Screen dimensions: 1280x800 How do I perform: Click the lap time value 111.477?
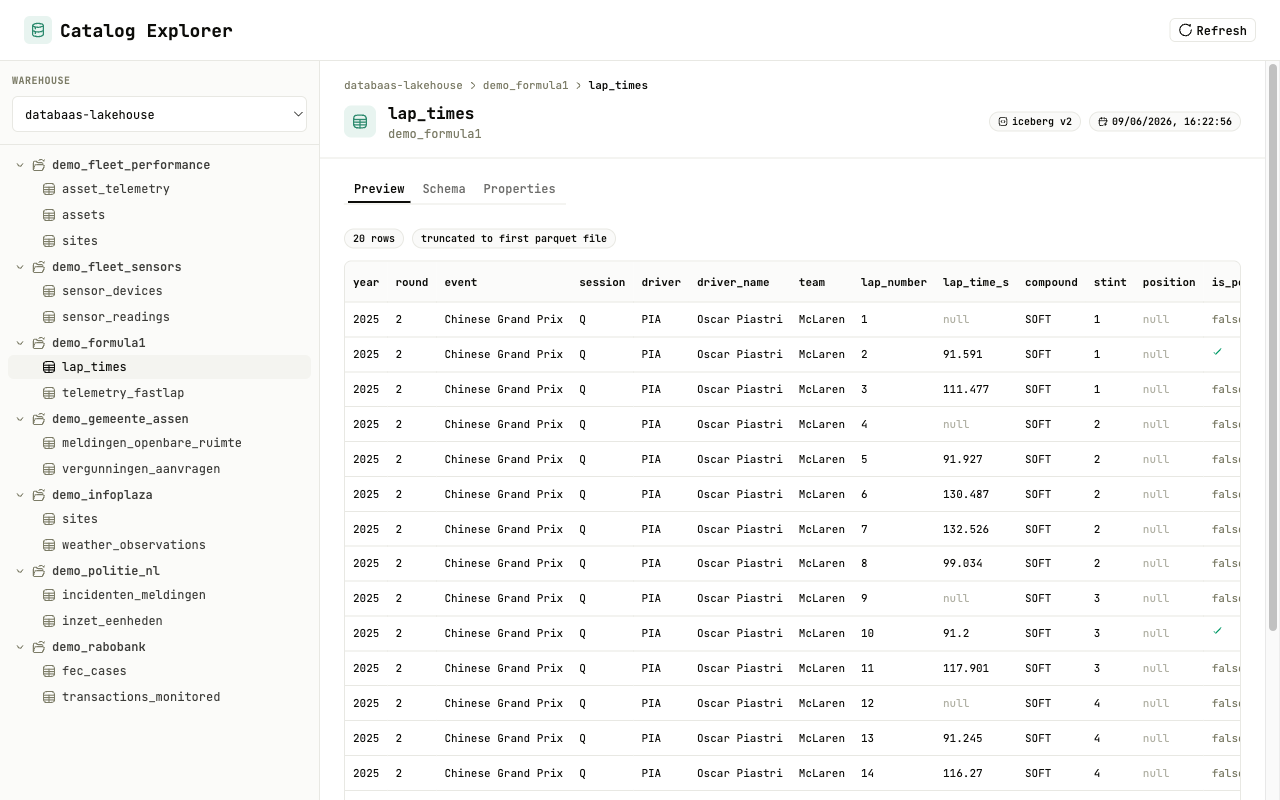tap(966, 389)
